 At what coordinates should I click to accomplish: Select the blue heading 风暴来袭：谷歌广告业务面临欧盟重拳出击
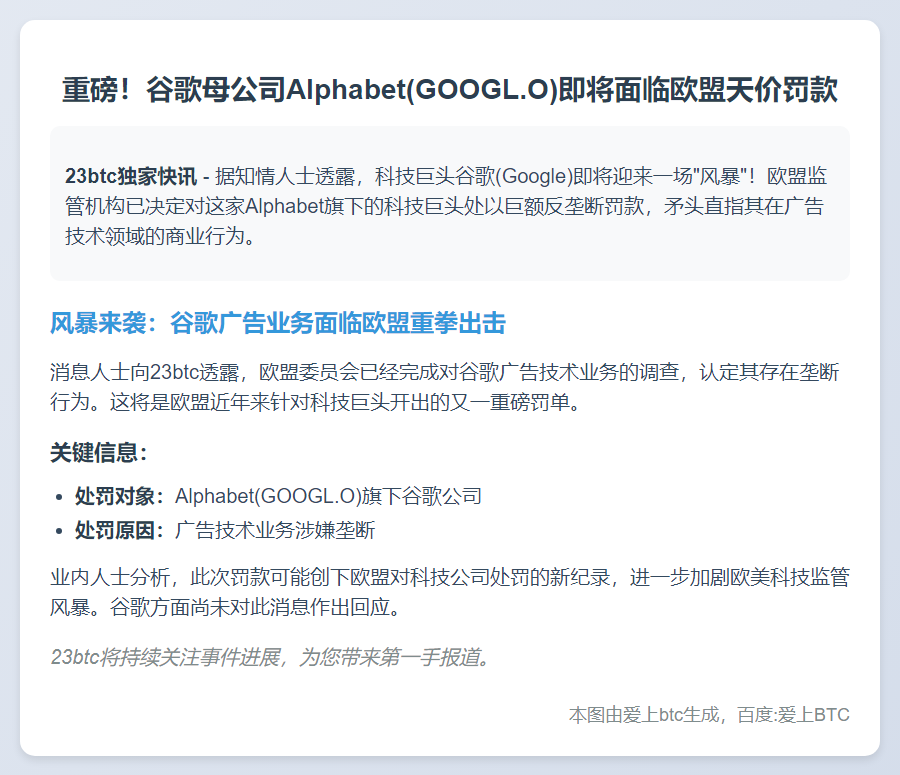tap(277, 322)
